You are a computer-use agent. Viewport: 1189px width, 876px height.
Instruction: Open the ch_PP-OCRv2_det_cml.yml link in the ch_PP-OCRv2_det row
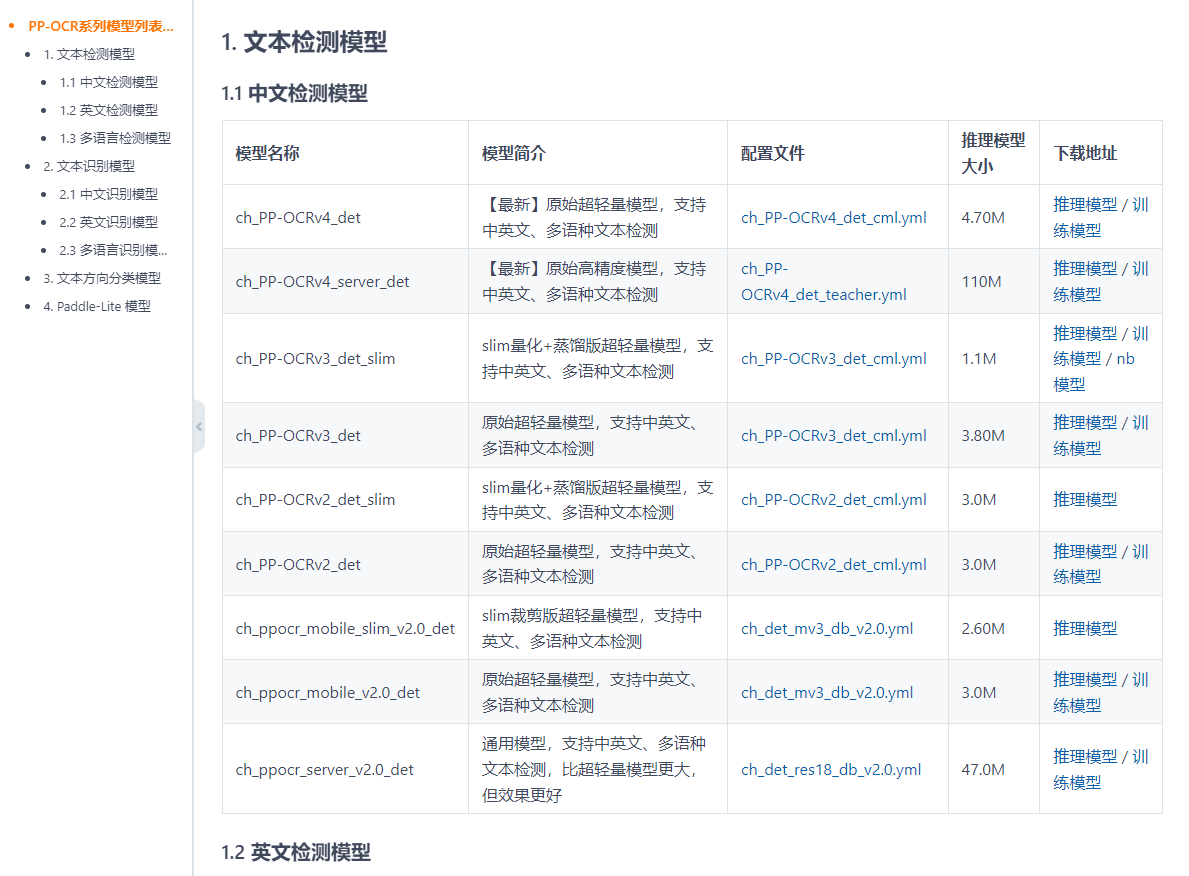point(833,564)
